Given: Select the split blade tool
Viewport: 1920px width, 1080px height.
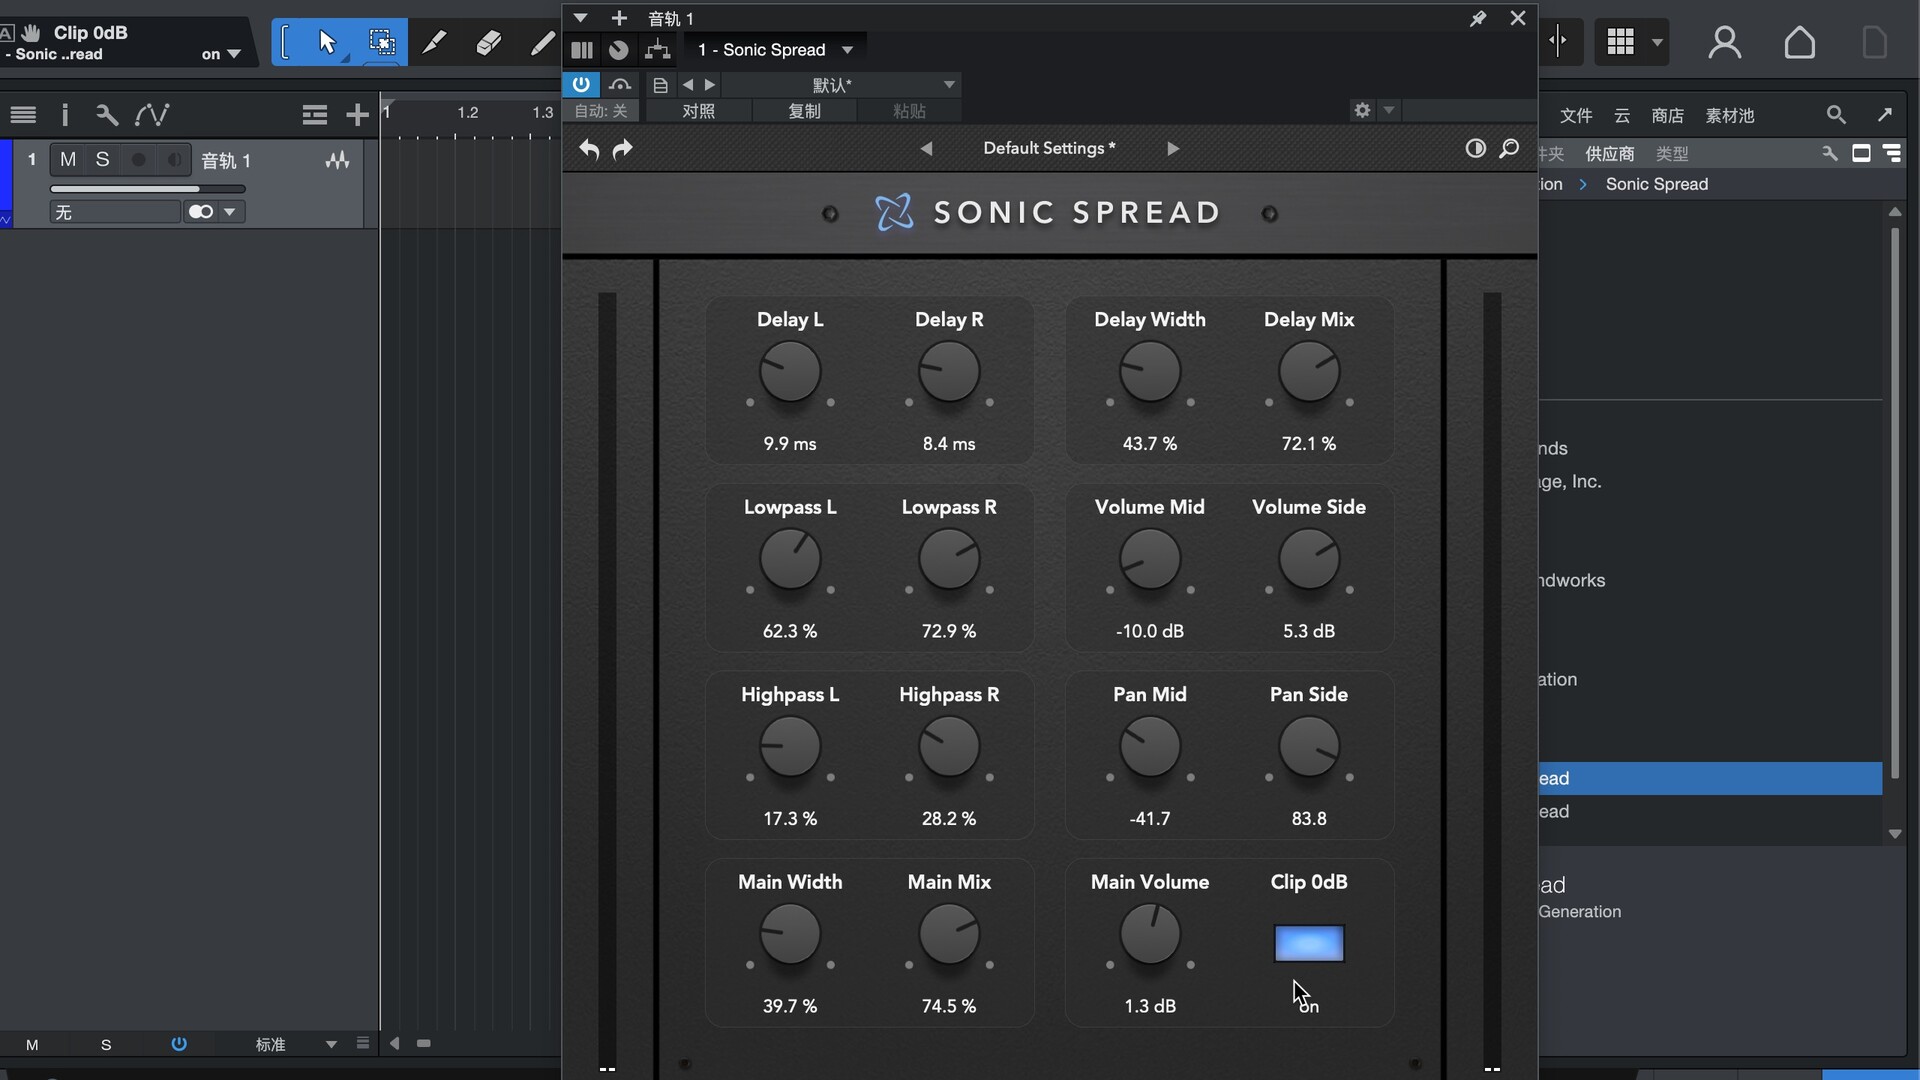Looking at the screenshot, I should (x=435, y=42).
